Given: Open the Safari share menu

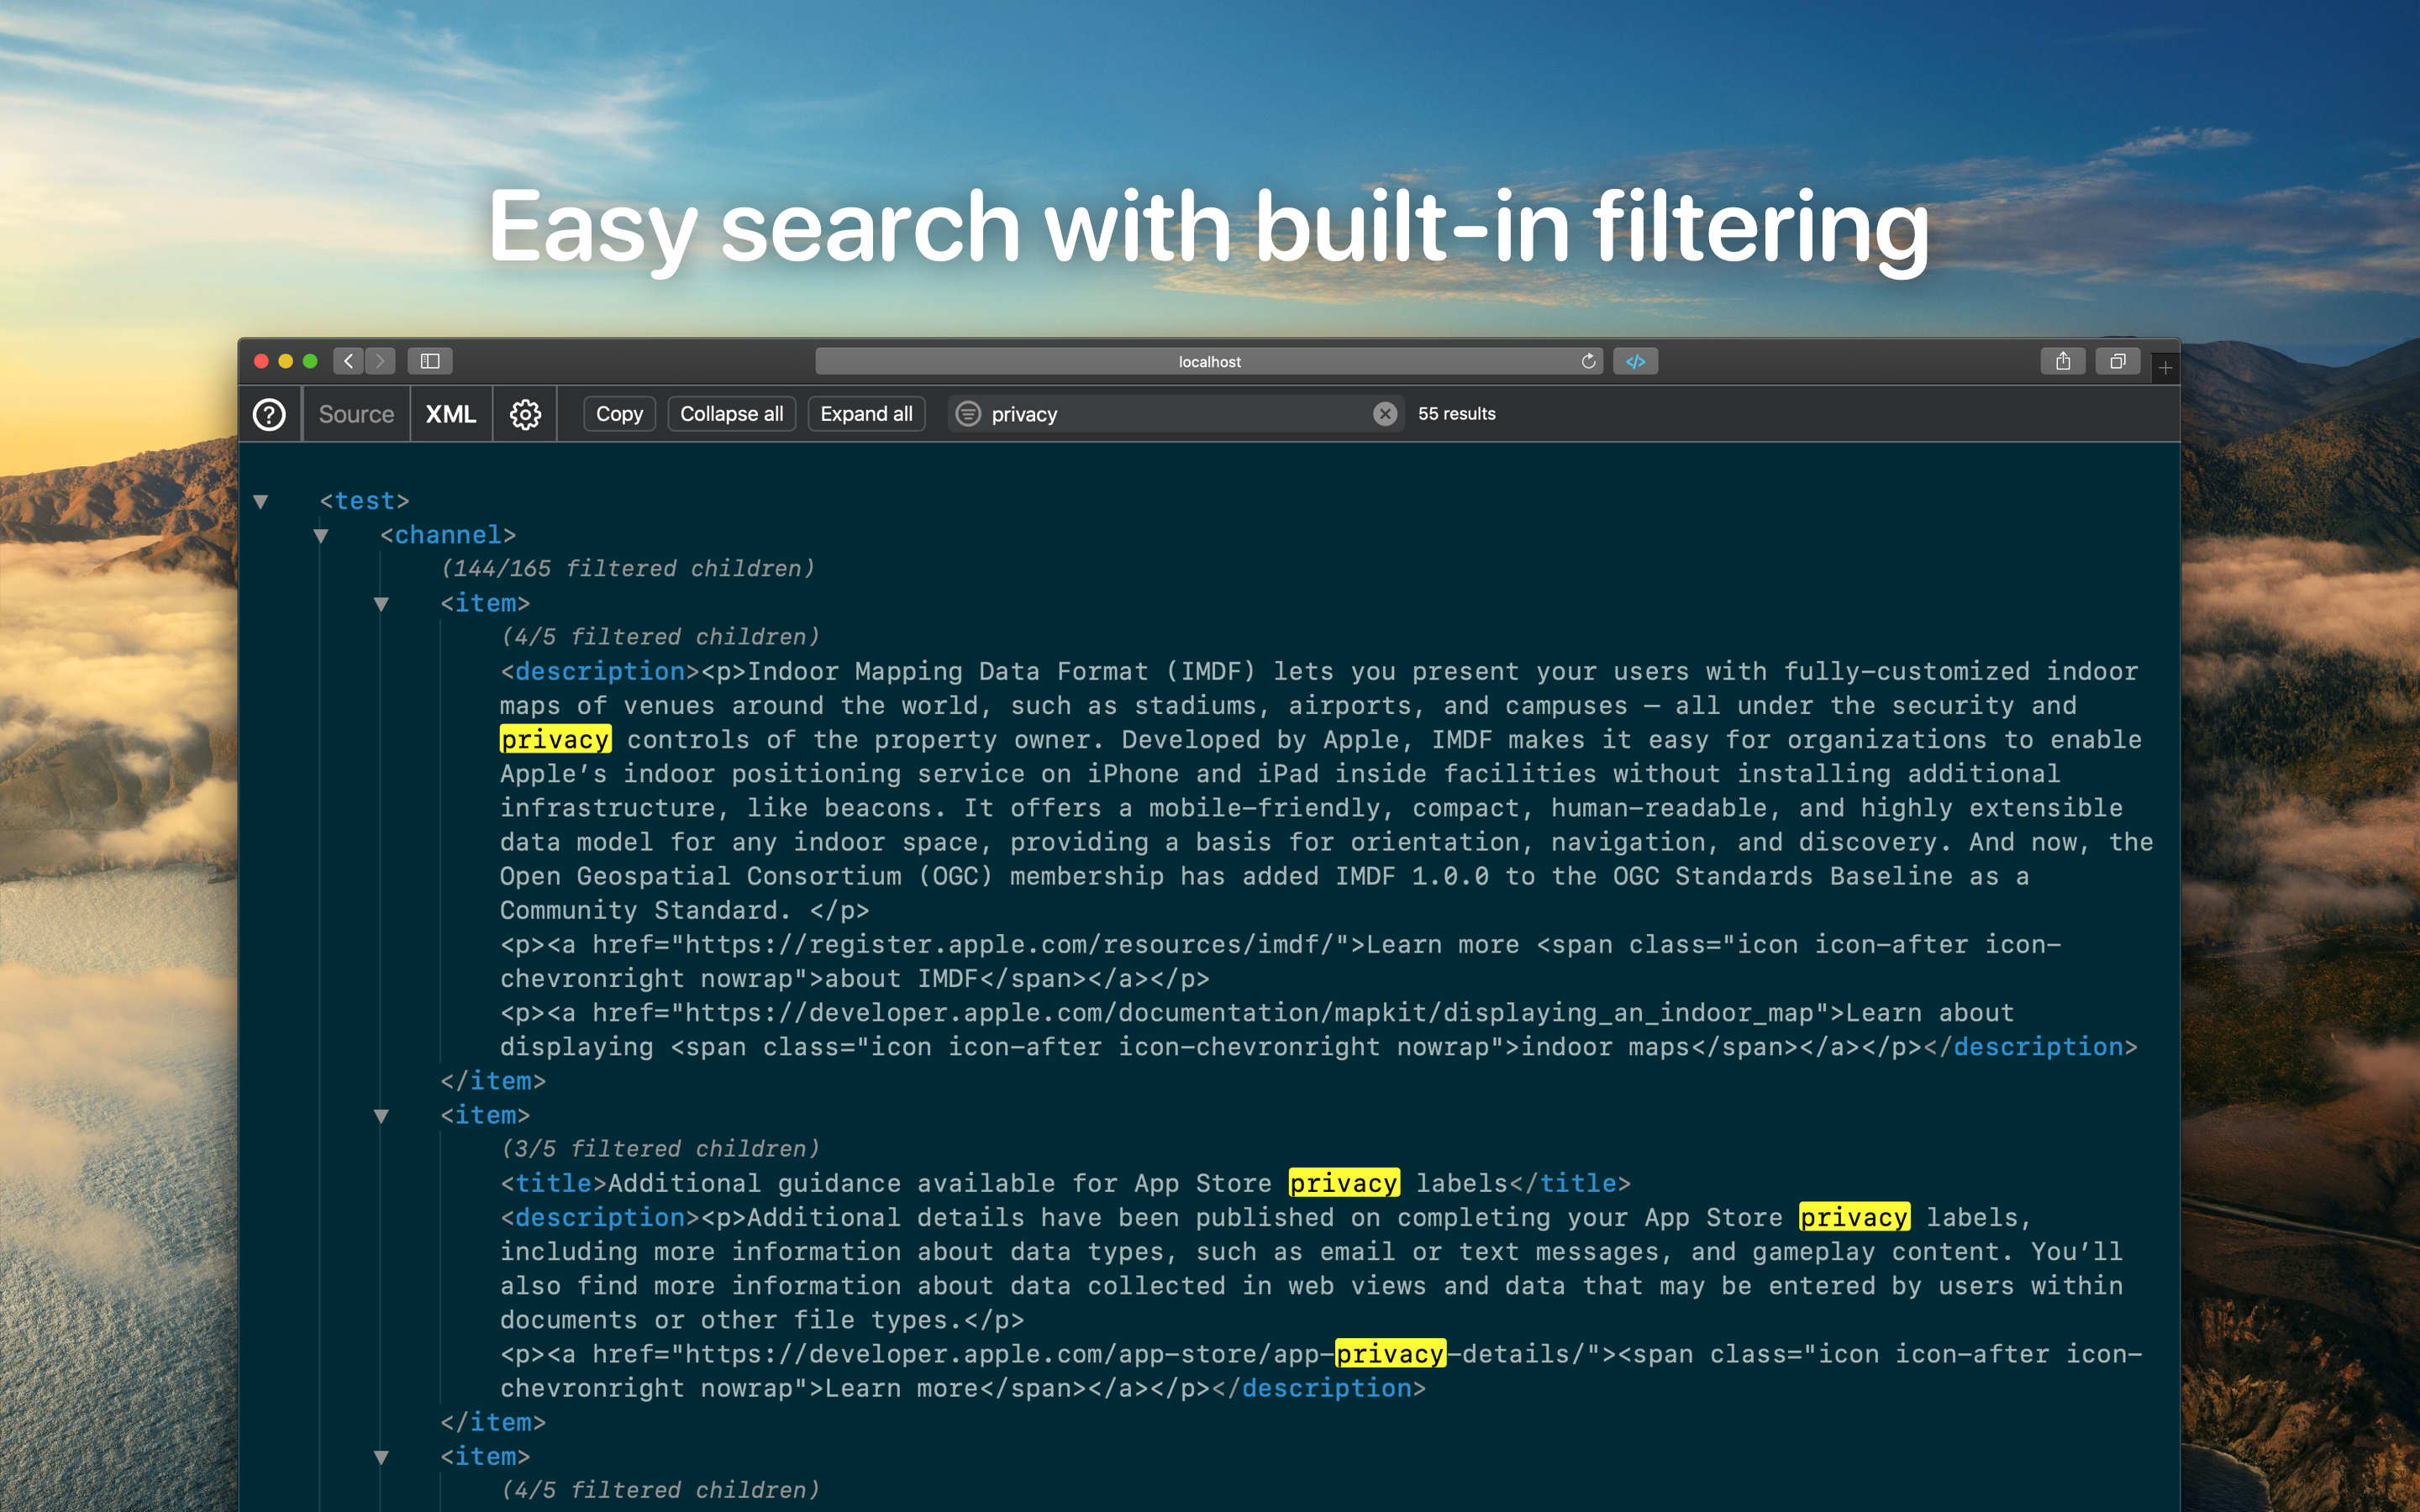Looking at the screenshot, I should [x=2062, y=361].
